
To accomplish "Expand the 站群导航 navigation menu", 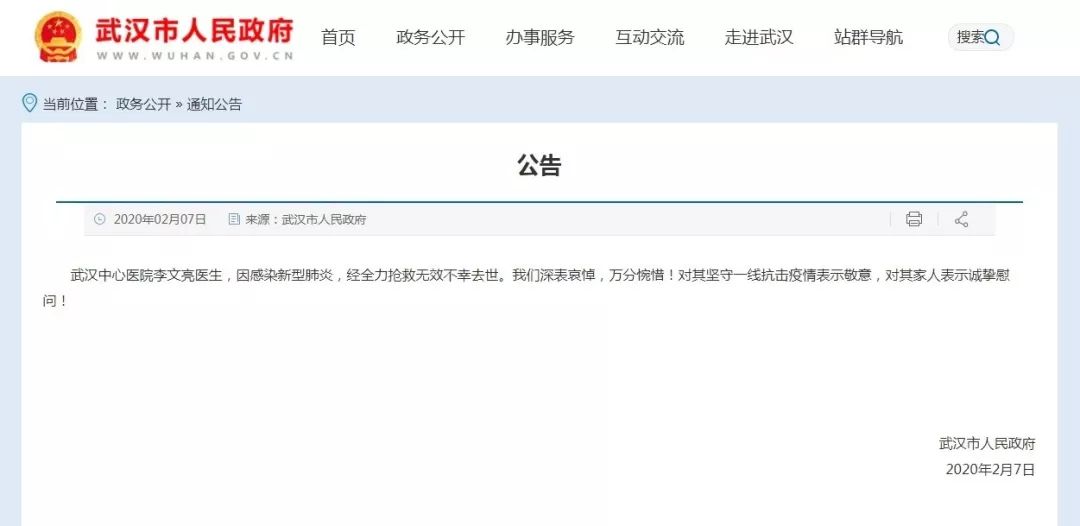I will (868, 38).
